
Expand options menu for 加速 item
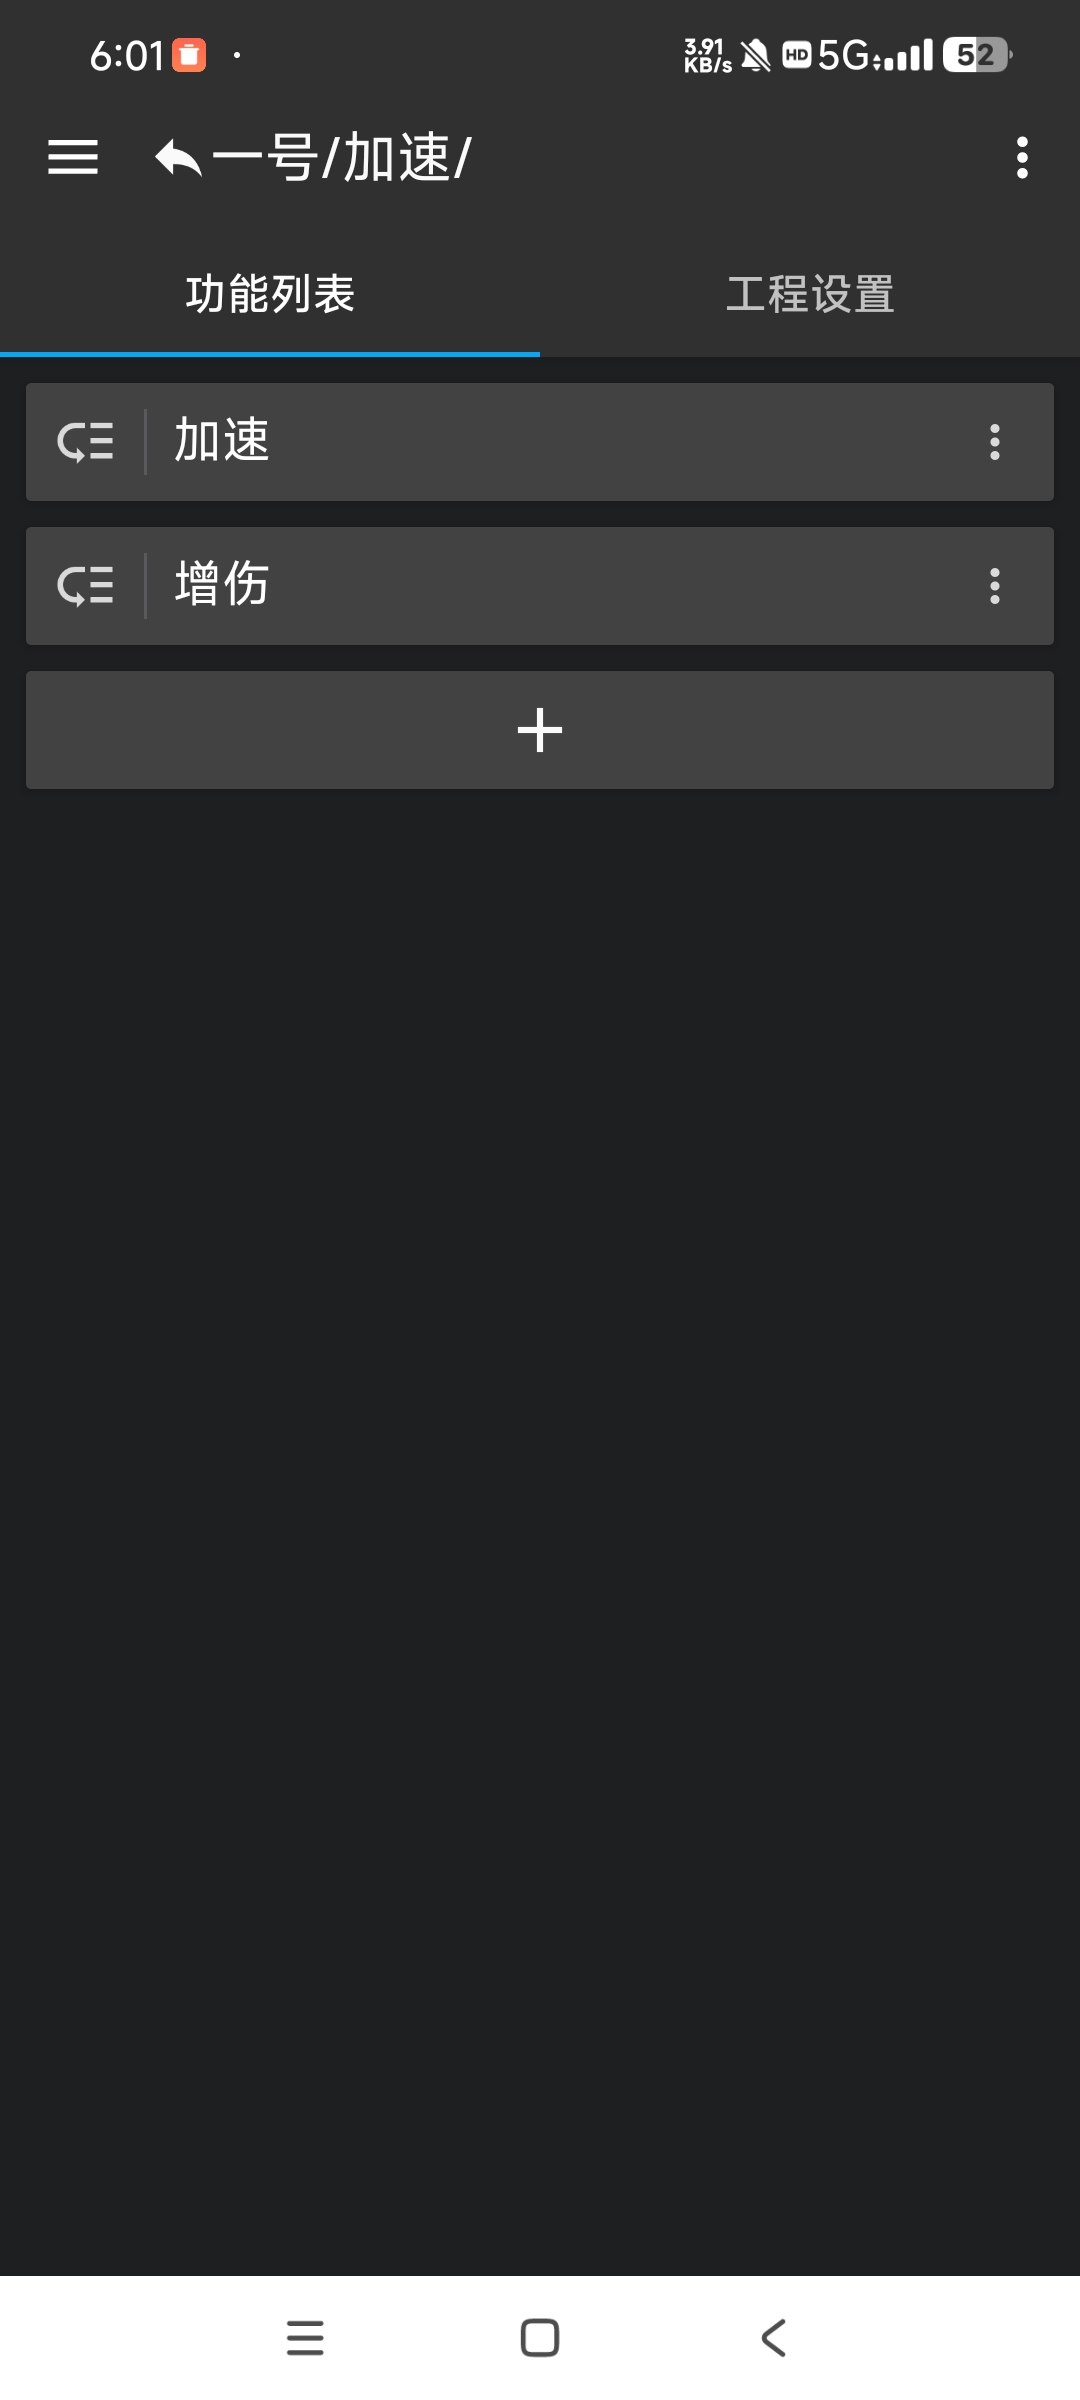995,442
